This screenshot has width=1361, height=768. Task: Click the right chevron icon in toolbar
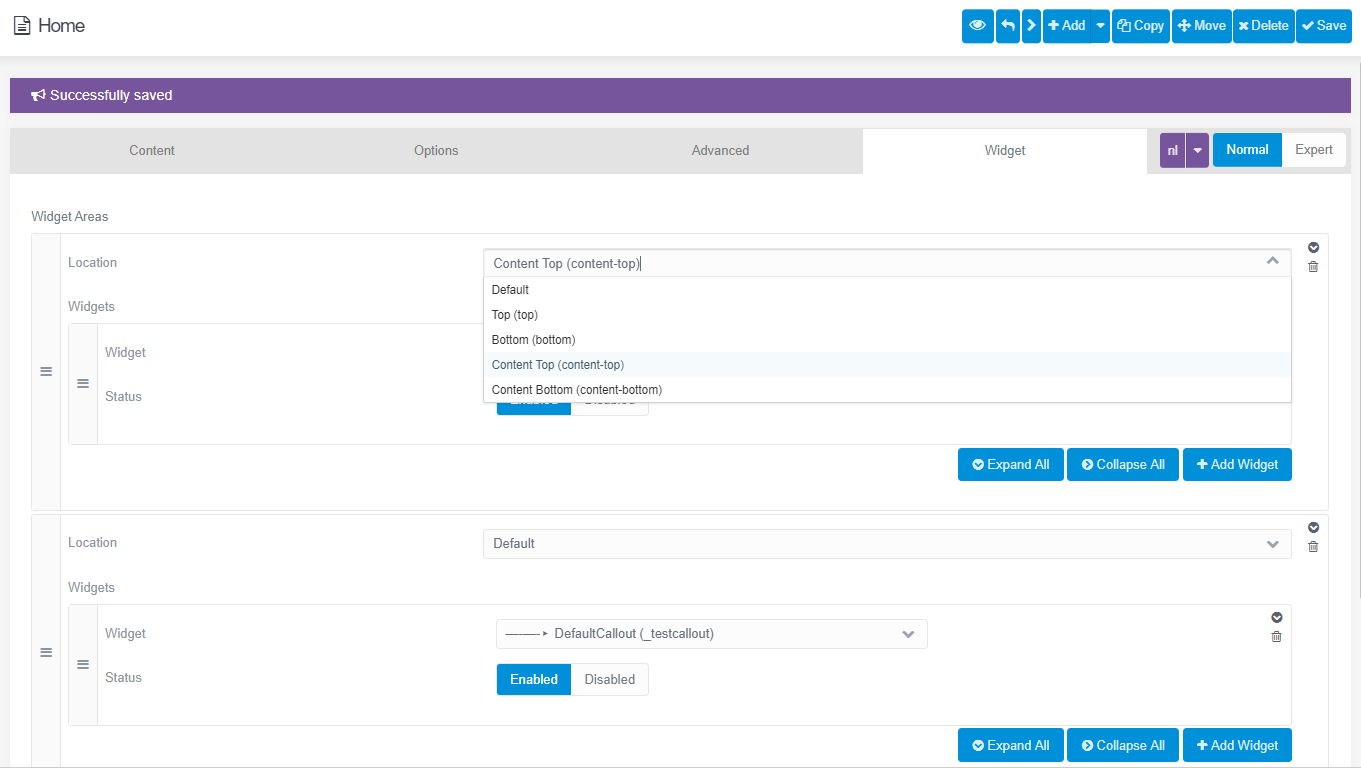click(1031, 26)
